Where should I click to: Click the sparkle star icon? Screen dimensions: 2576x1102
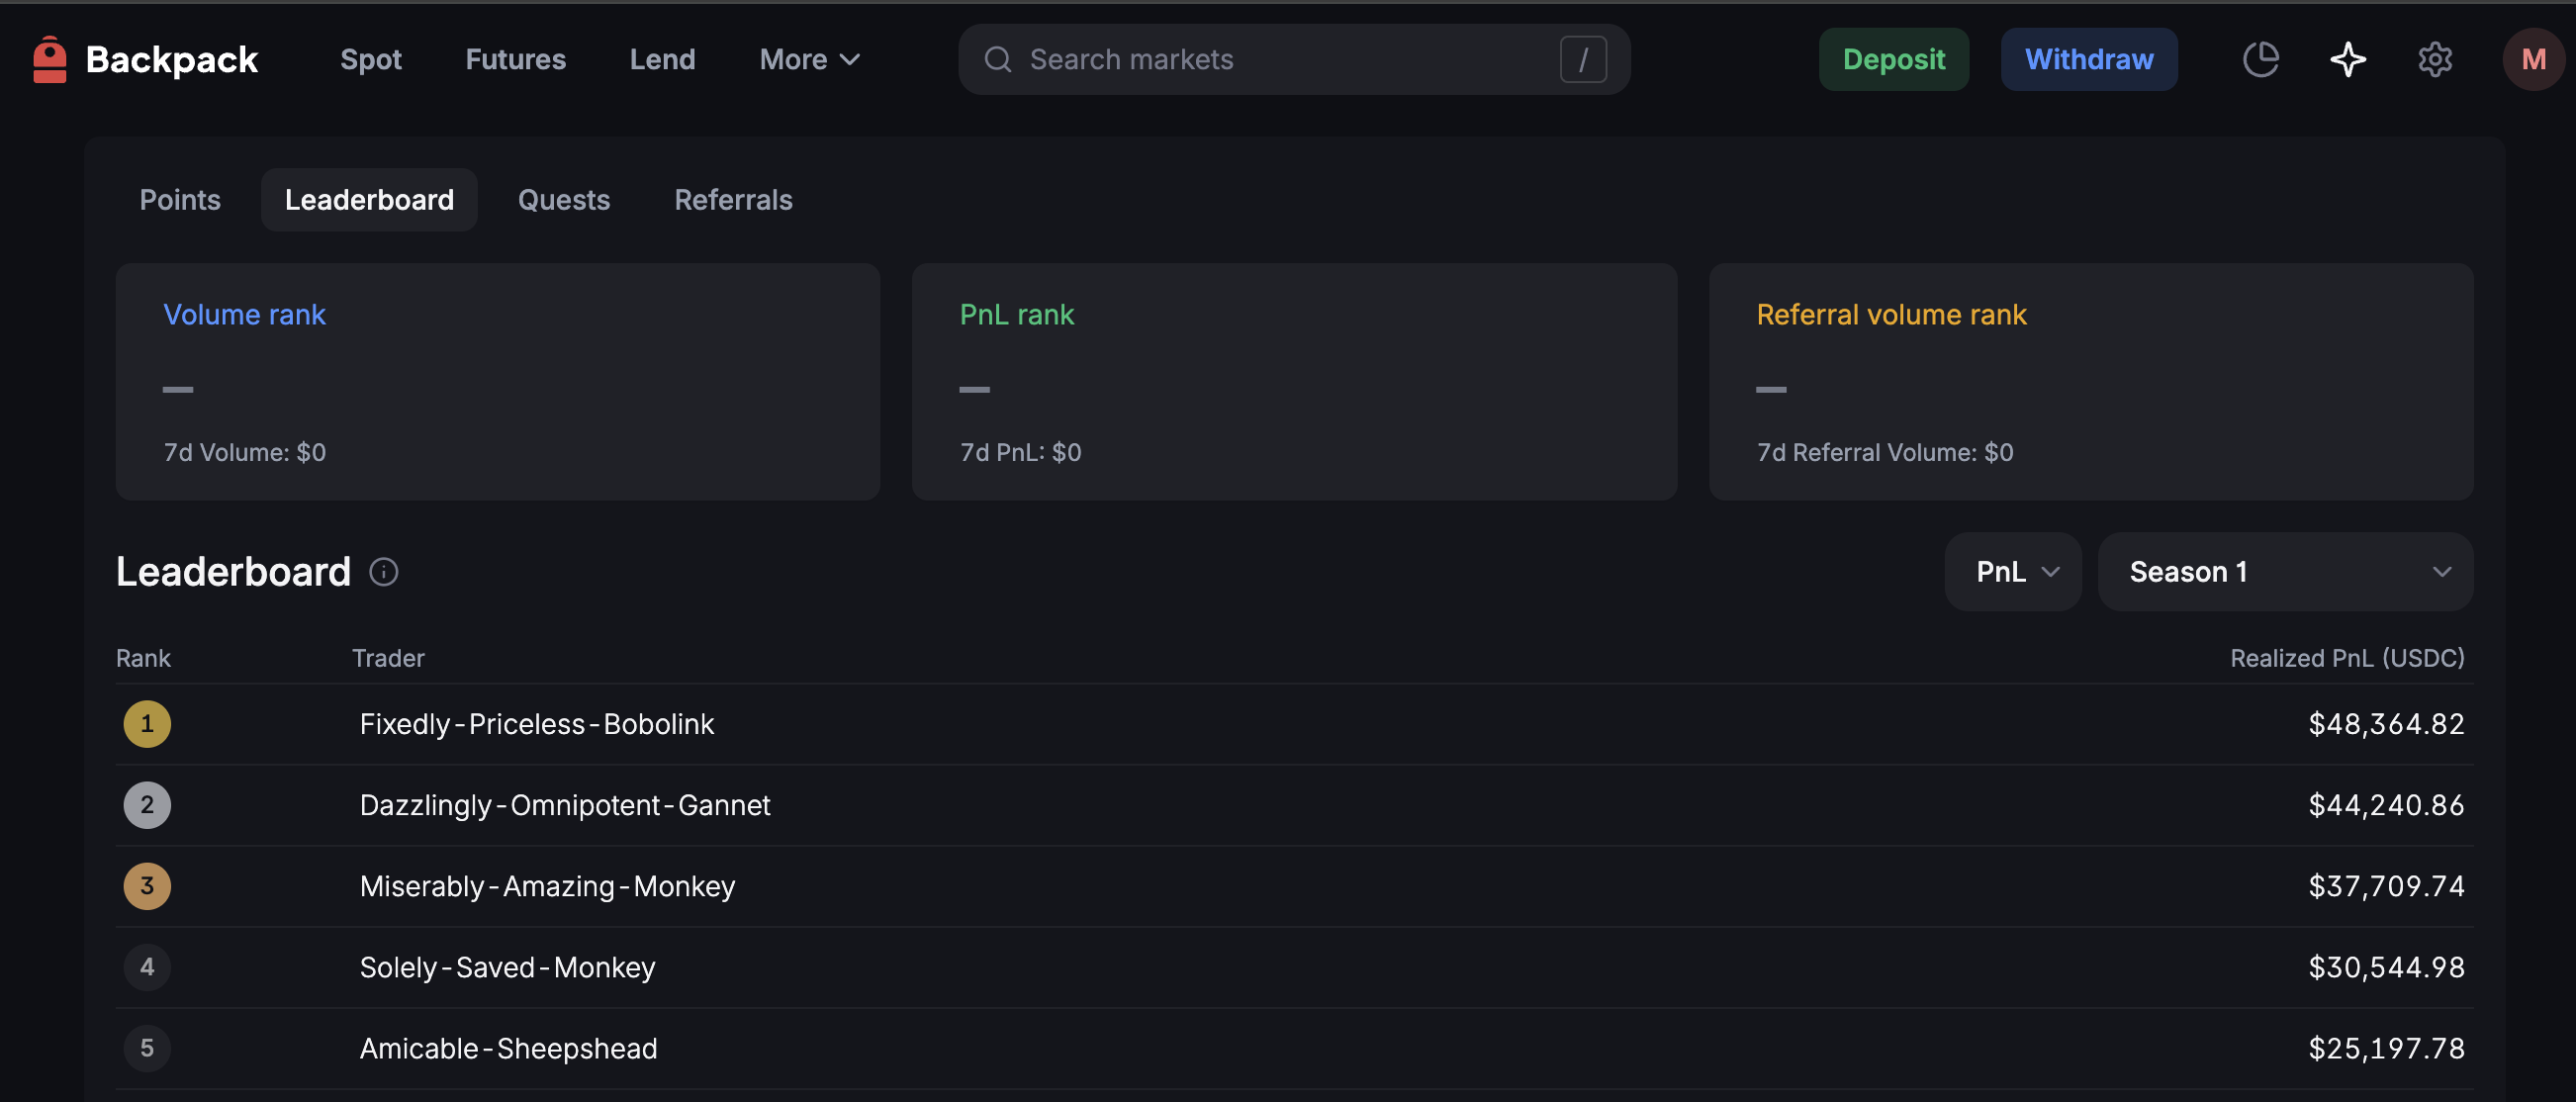[x=2347, y=59]
